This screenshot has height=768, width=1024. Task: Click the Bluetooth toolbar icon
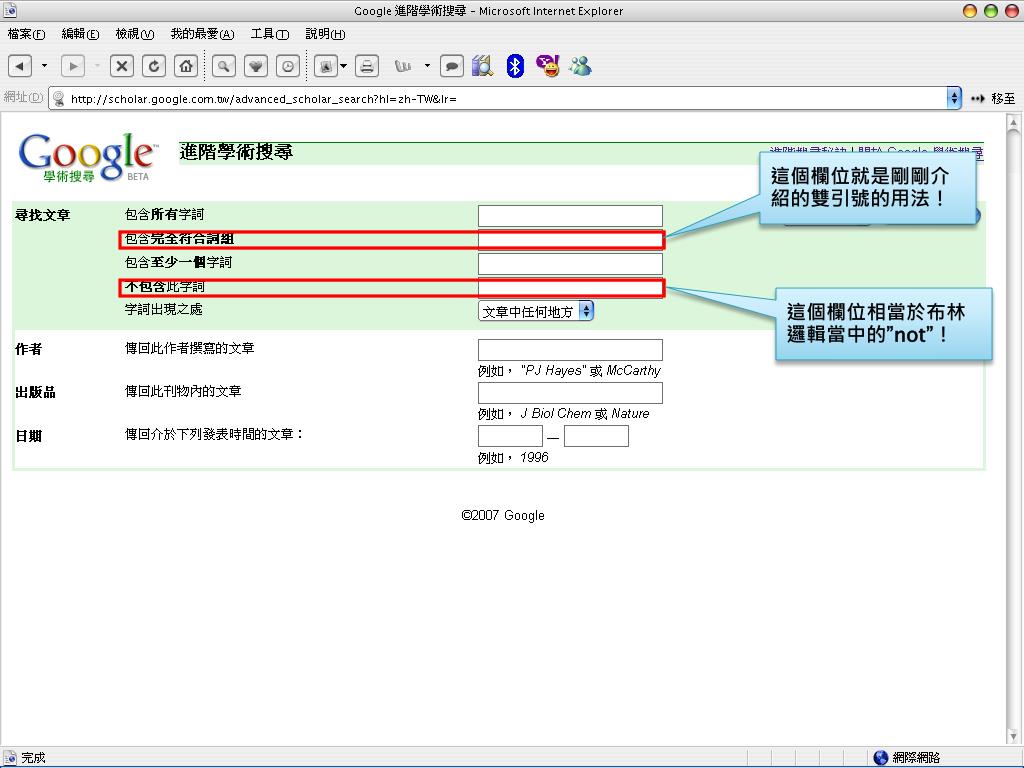pyautogui.click(x=515, y=66)
